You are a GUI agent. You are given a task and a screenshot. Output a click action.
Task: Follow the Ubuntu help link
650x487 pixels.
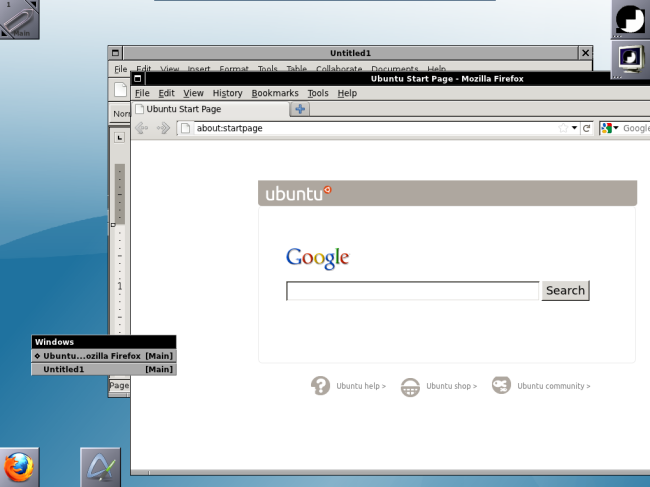pos(361,386)
